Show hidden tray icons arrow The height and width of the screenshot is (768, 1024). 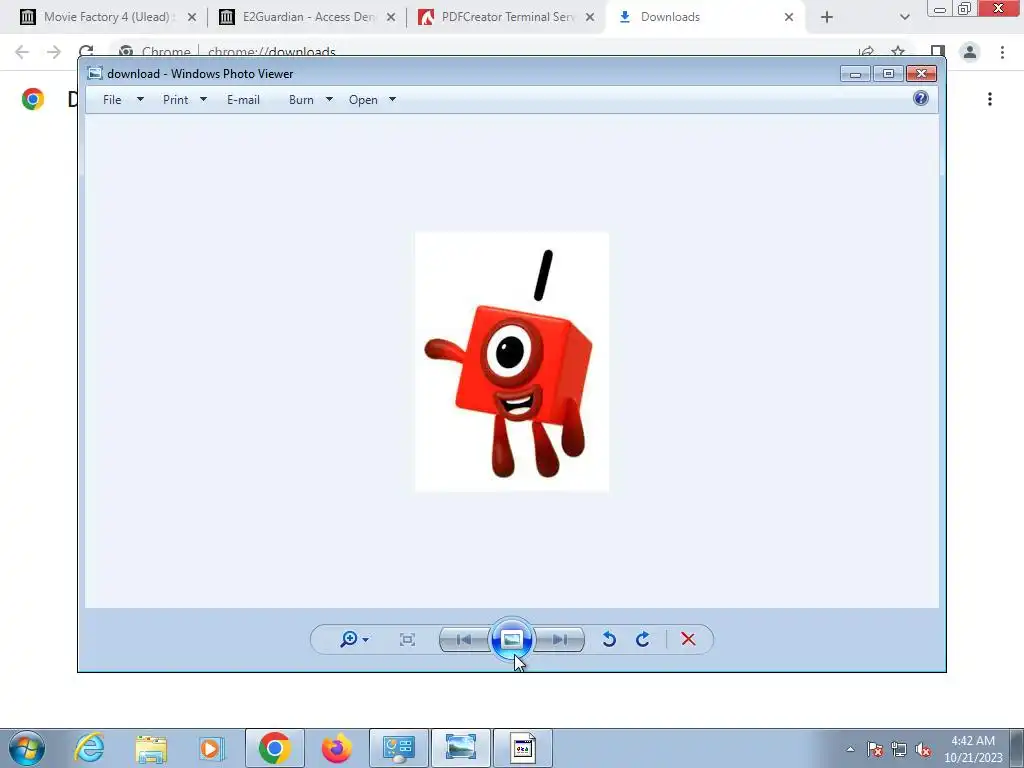point(850,749)
